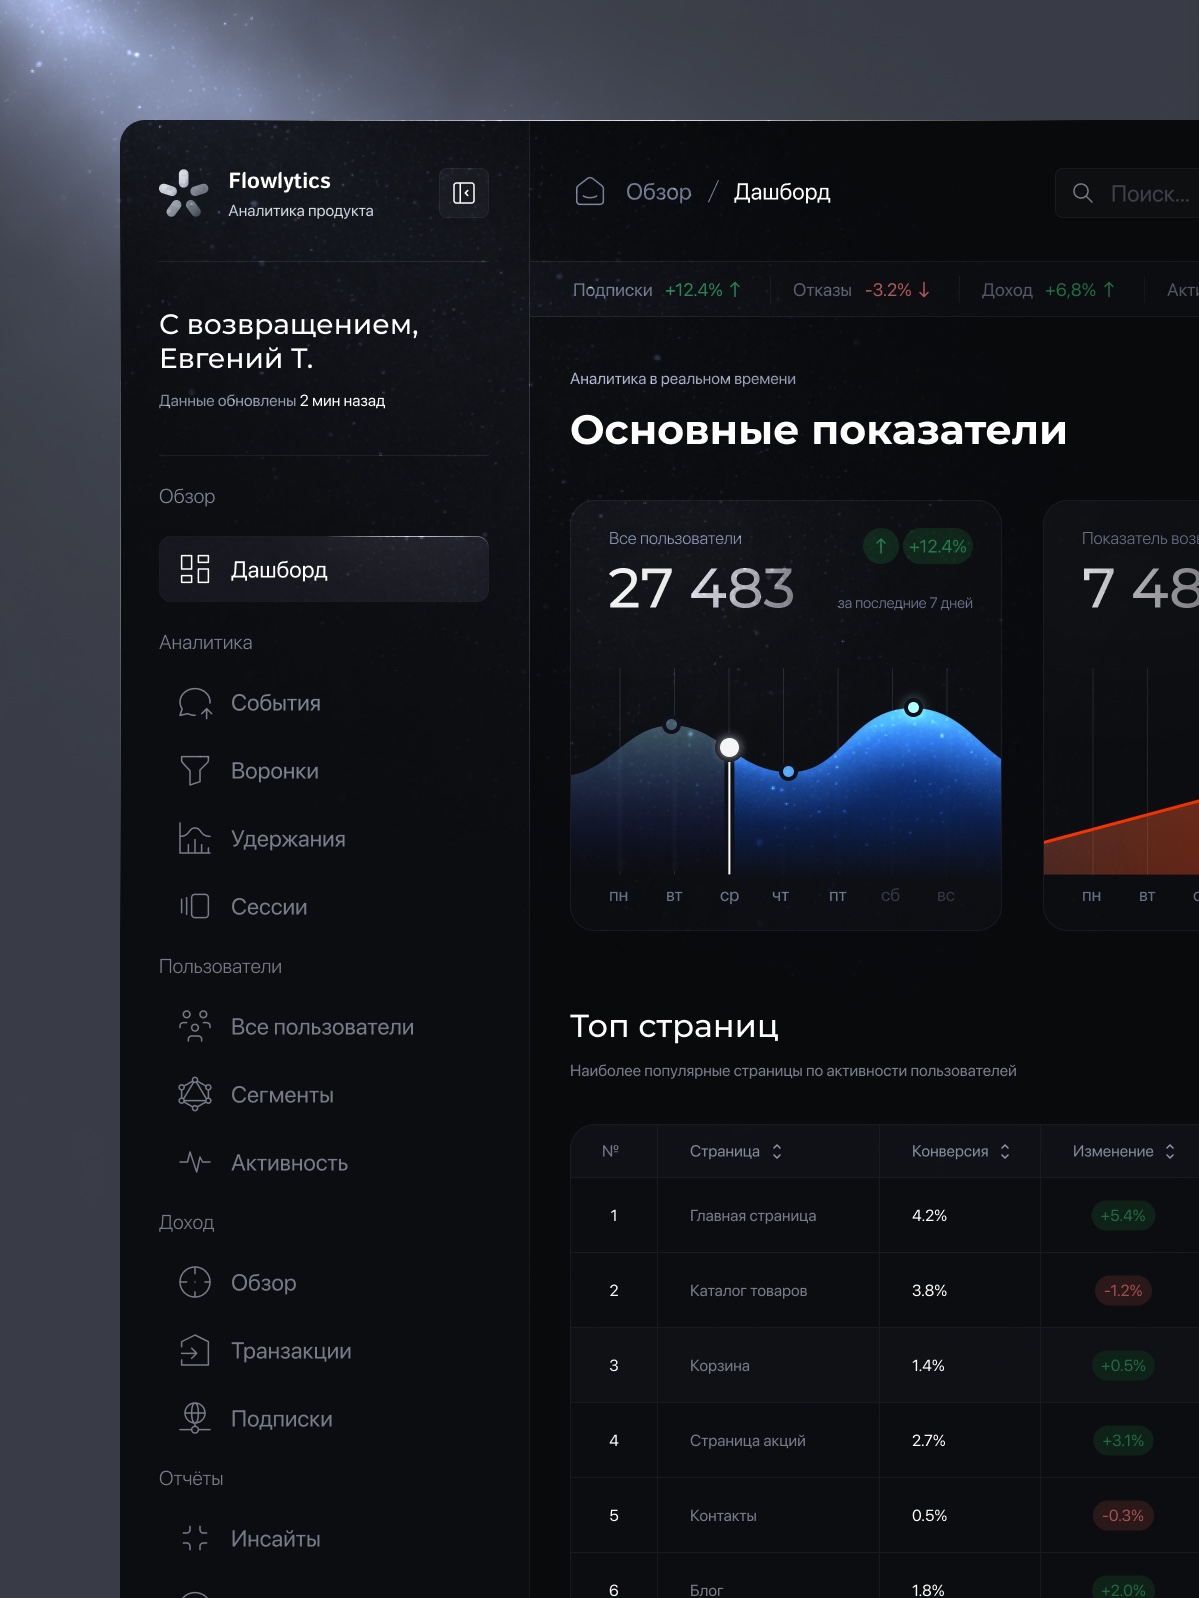The width and height of the screenshot is (1199, 1598).
Task: Click the green arrow beside Доход +6,8%
Action: pos(1109,290)
